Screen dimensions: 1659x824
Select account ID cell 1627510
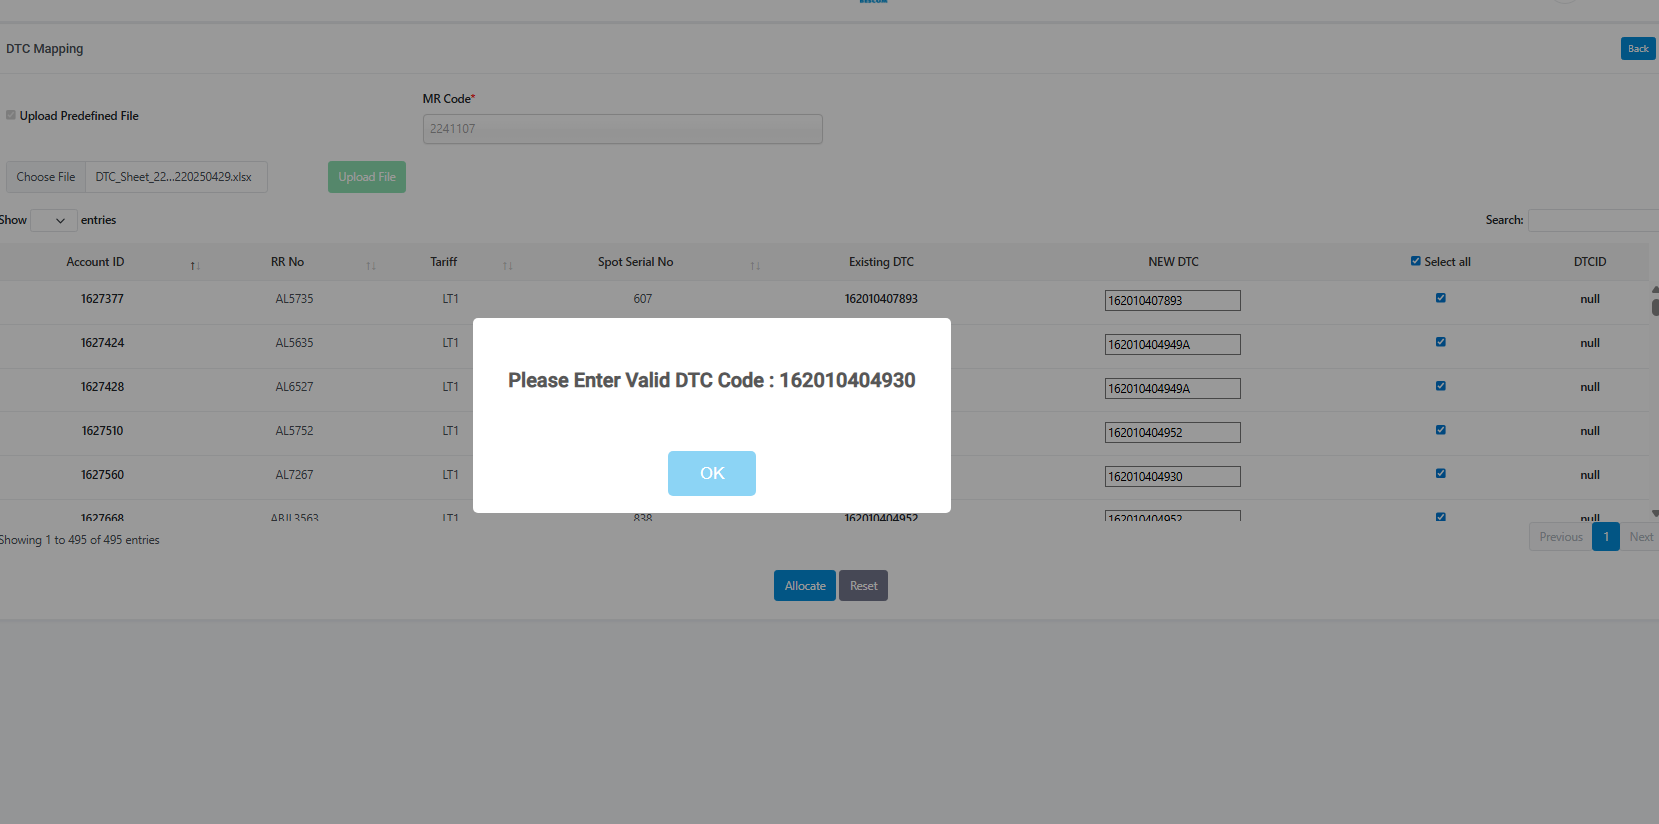pos(102,431)
